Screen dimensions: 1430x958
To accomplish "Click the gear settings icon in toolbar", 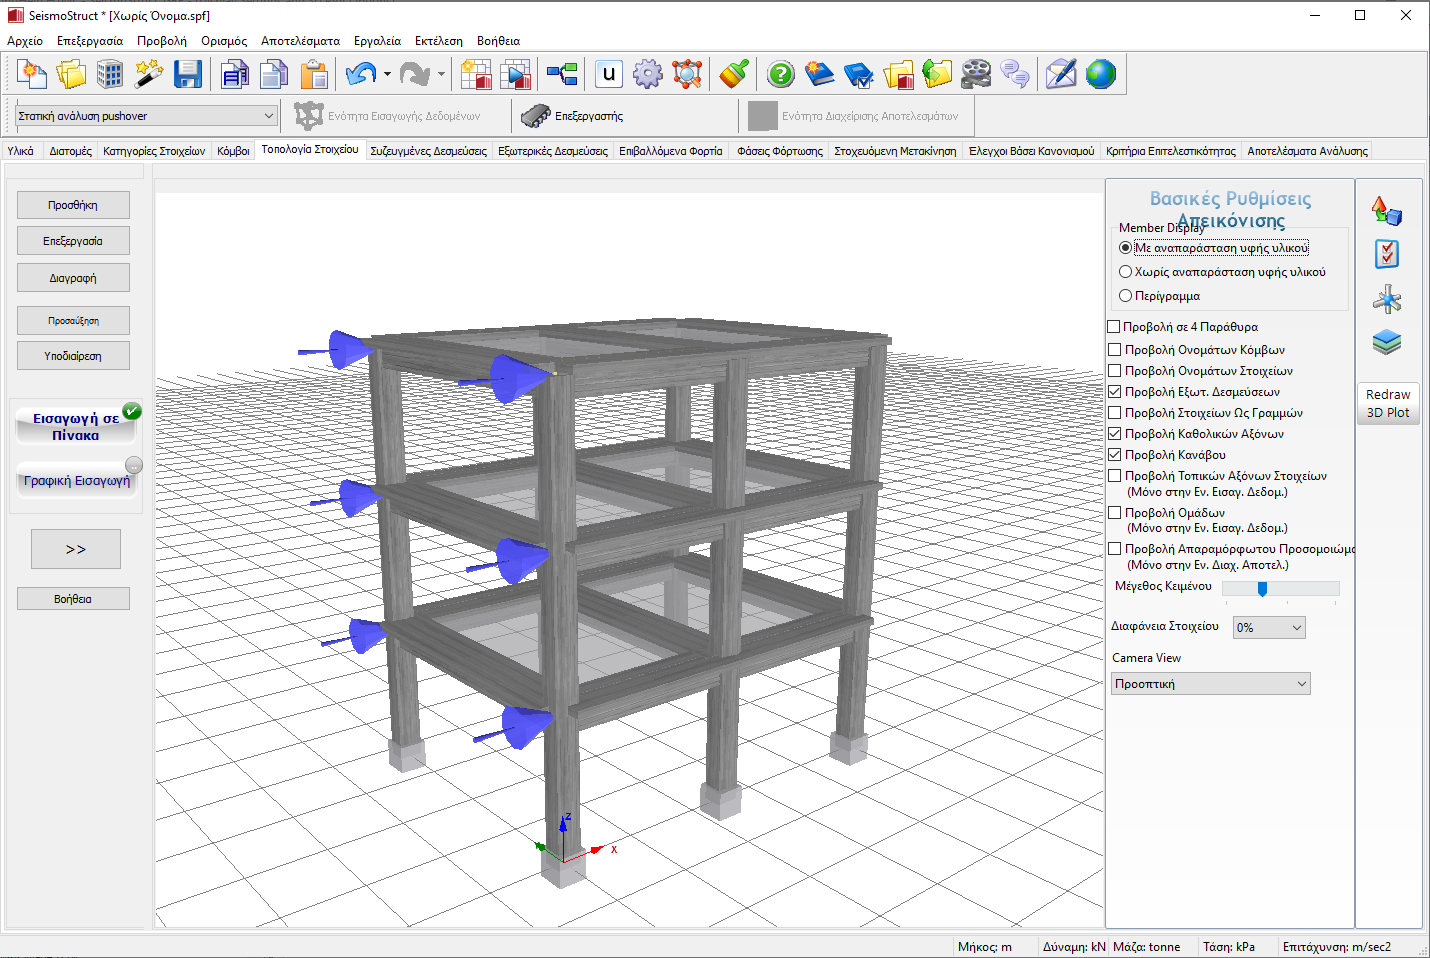I will coord(648,75).
